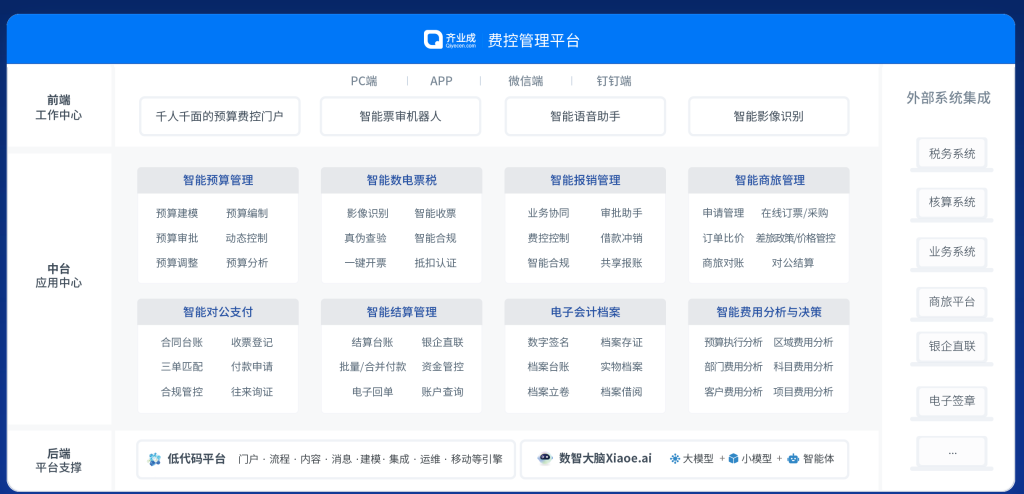Select 千人千面的预算费控门户 box

(x=219, y=116)
